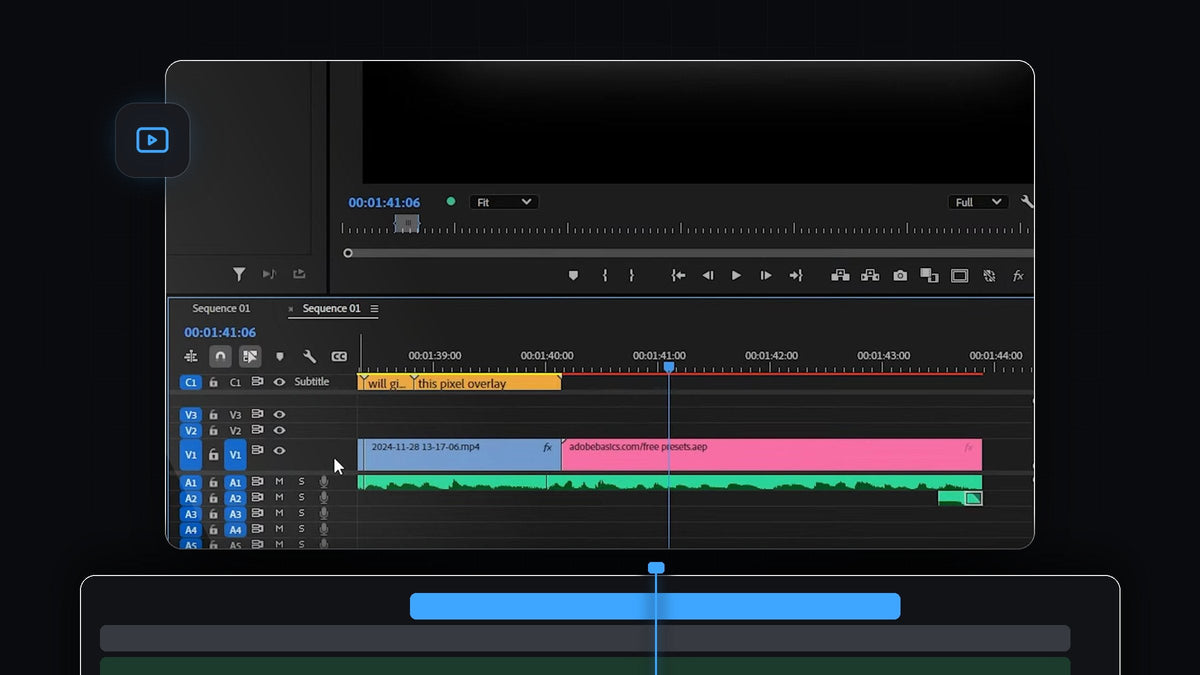Toggle Snap in the timeline
The image size is (1200, 675).
click(x=220, y=356)
